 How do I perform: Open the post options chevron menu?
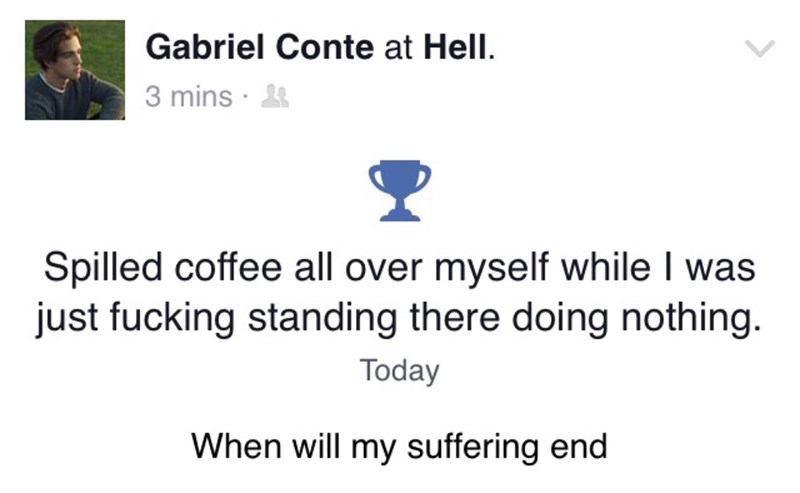coord(761,48)
